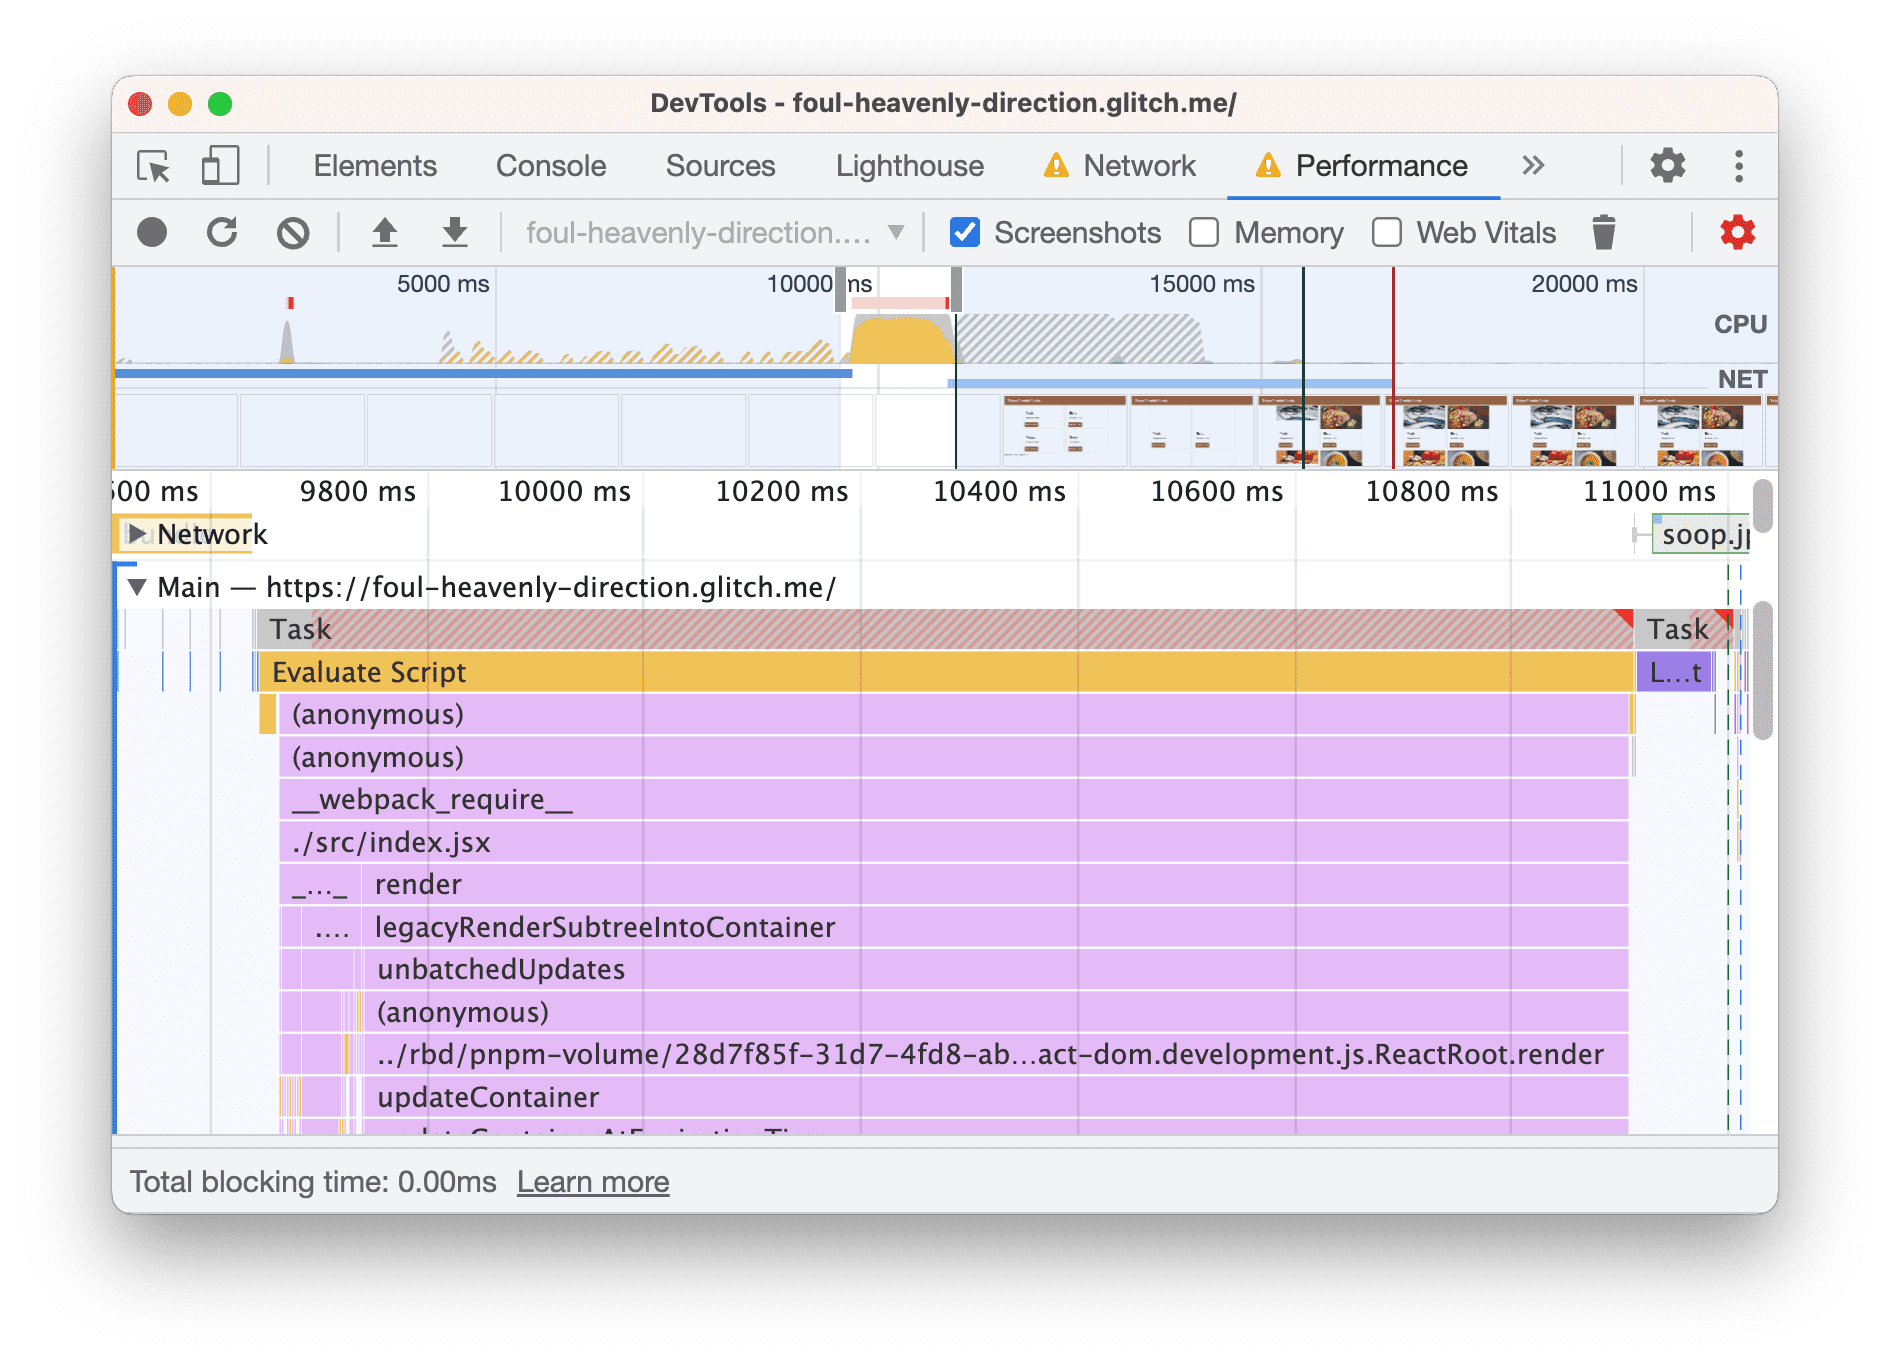Click the red timeline marker in overview
Screen dimensions: 1890x1362
coord(1393,367)
